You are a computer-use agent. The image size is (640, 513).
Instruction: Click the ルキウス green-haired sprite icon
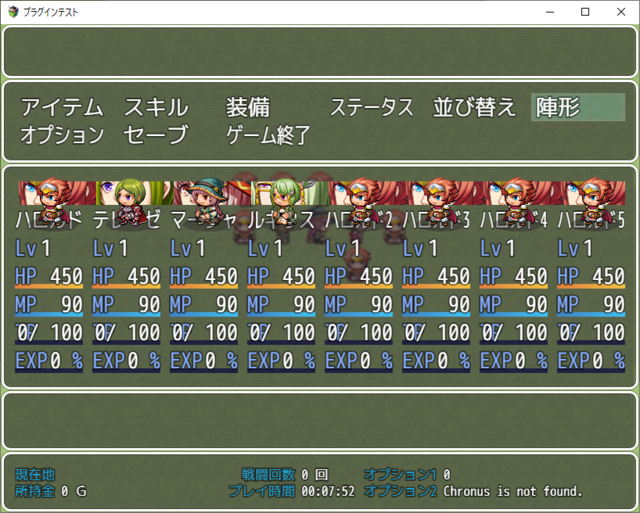pos(284,202)
